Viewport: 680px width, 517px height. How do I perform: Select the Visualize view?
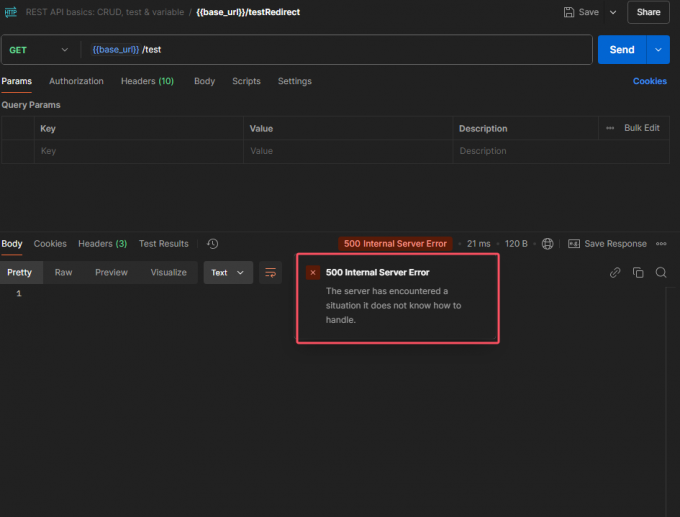point(169,272)
